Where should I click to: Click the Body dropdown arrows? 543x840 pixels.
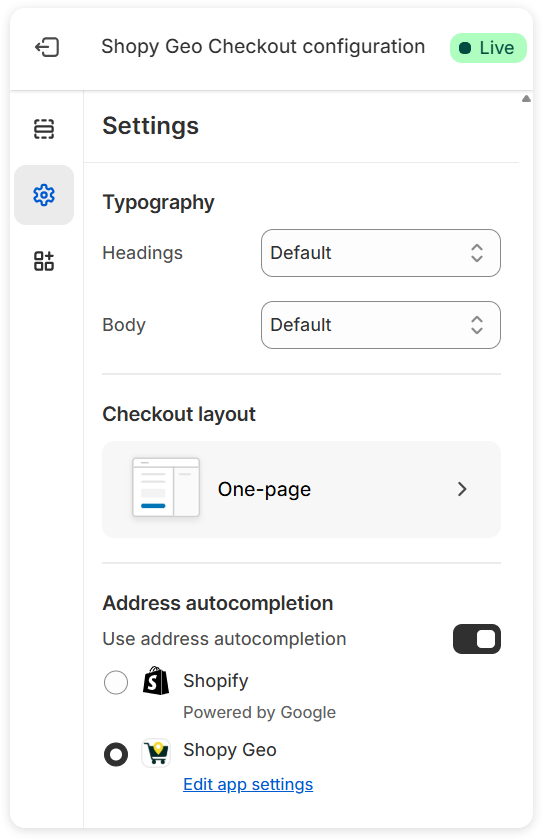[477, 325]
